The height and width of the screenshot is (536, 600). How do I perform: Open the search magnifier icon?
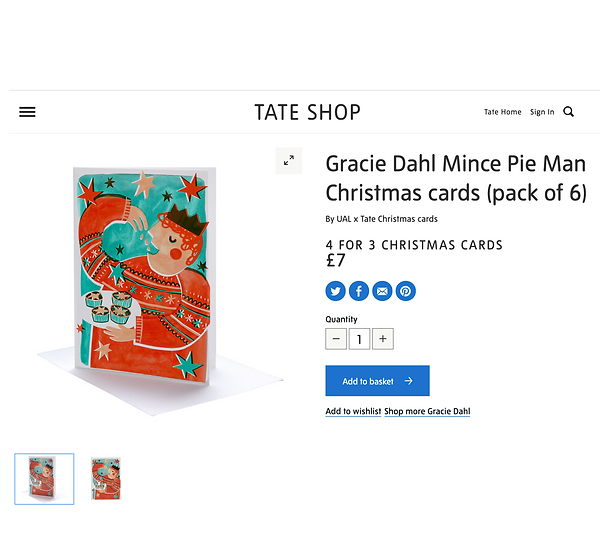(x=568, y=112)
